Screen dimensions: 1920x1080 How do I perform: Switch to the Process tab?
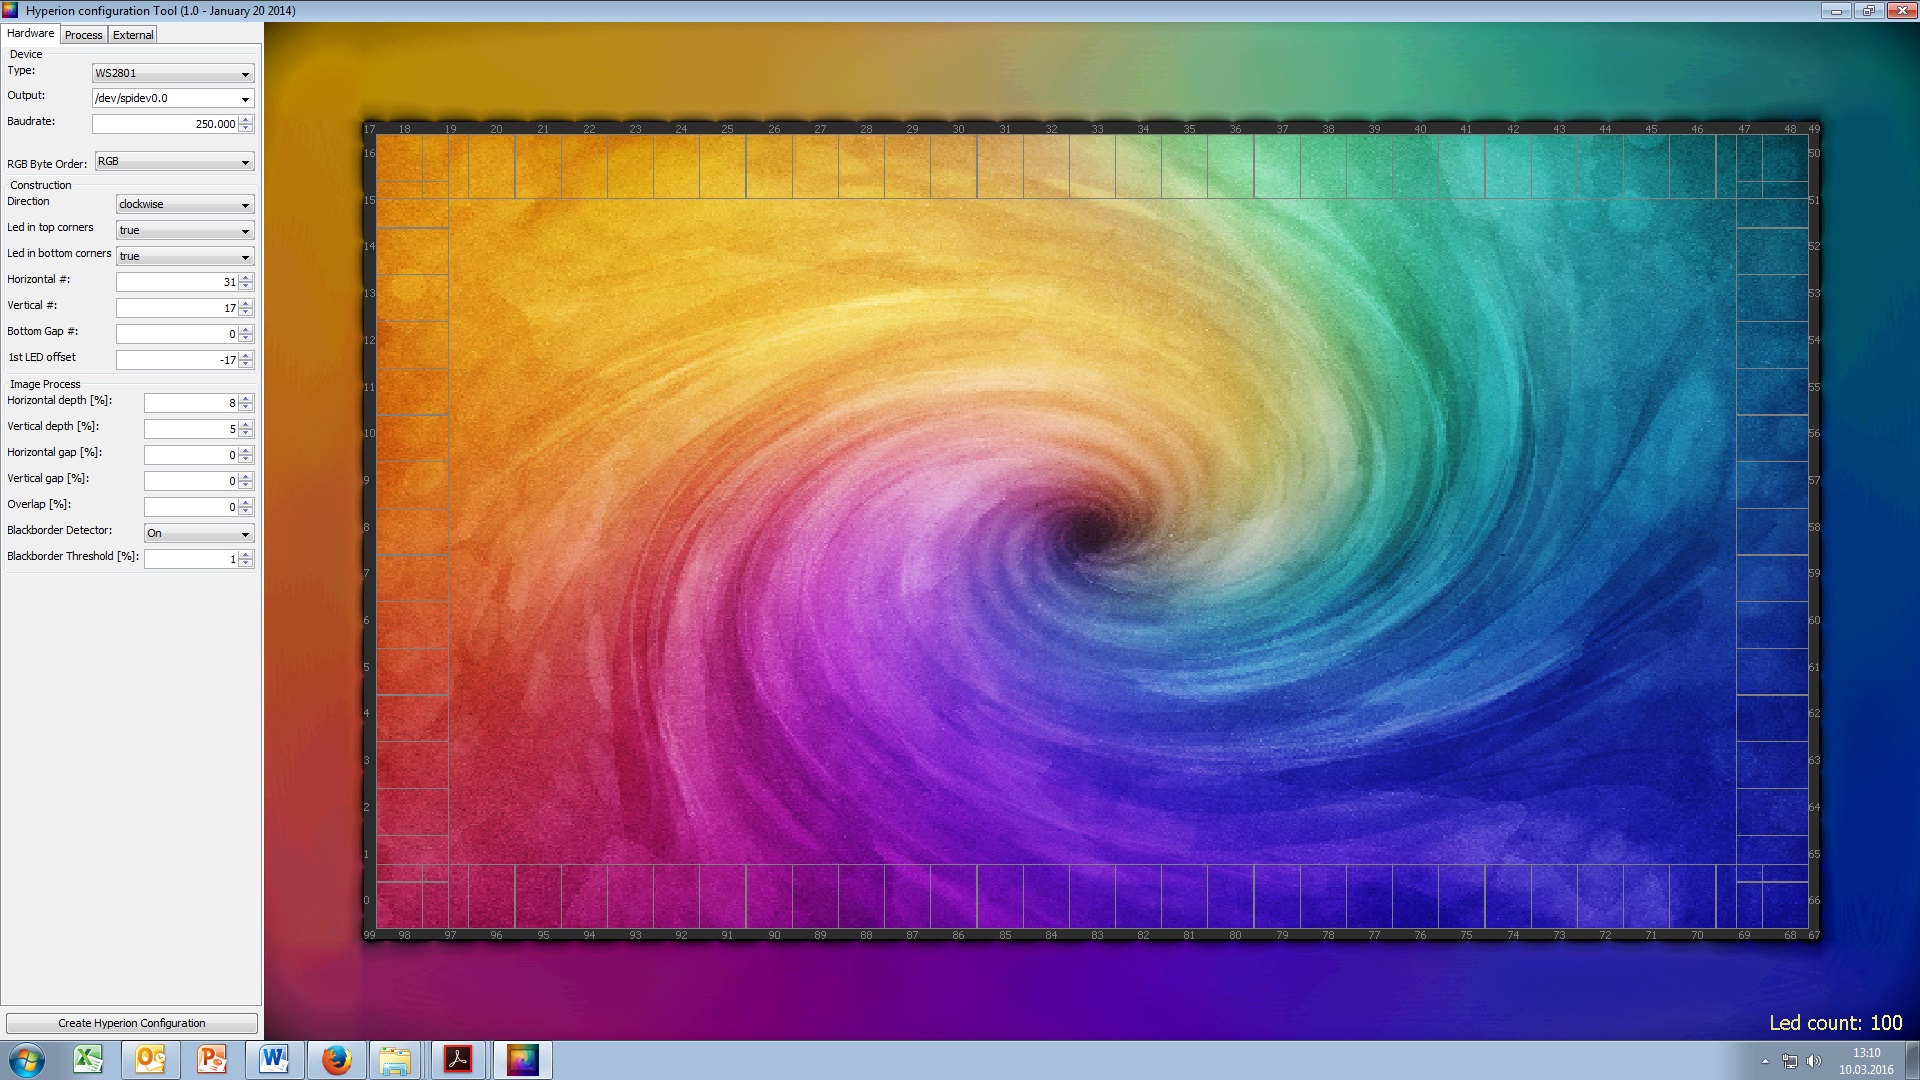(84, 35)
